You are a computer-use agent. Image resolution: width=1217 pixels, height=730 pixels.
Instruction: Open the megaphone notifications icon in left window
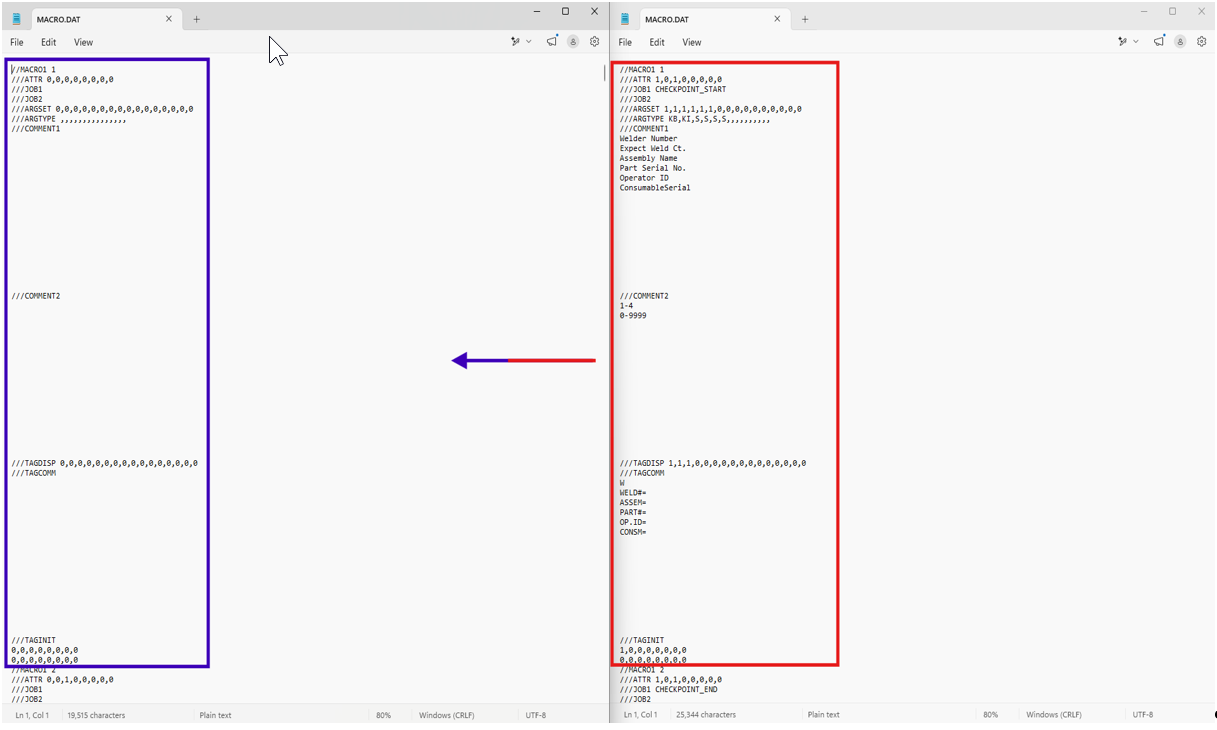pos(552,41)
